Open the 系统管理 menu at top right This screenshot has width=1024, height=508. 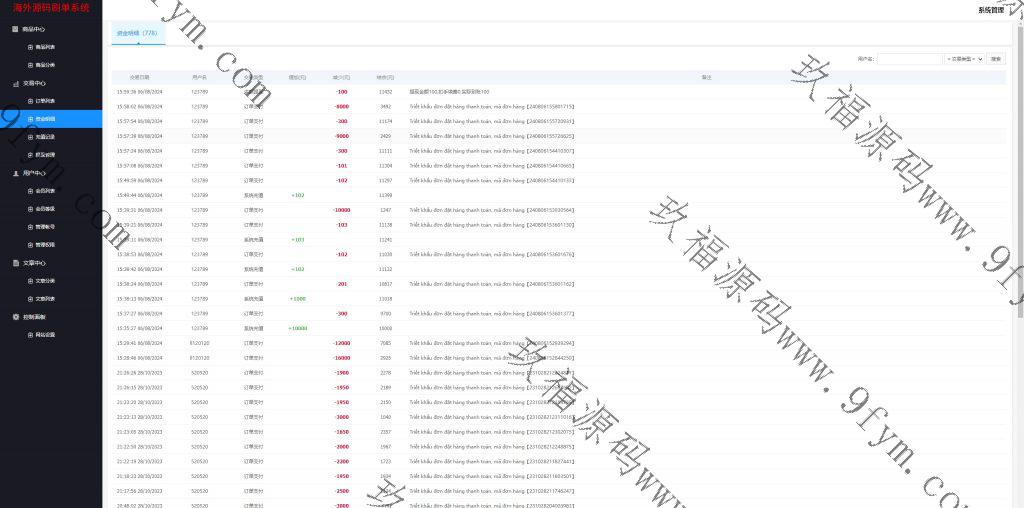click(991, 9)
